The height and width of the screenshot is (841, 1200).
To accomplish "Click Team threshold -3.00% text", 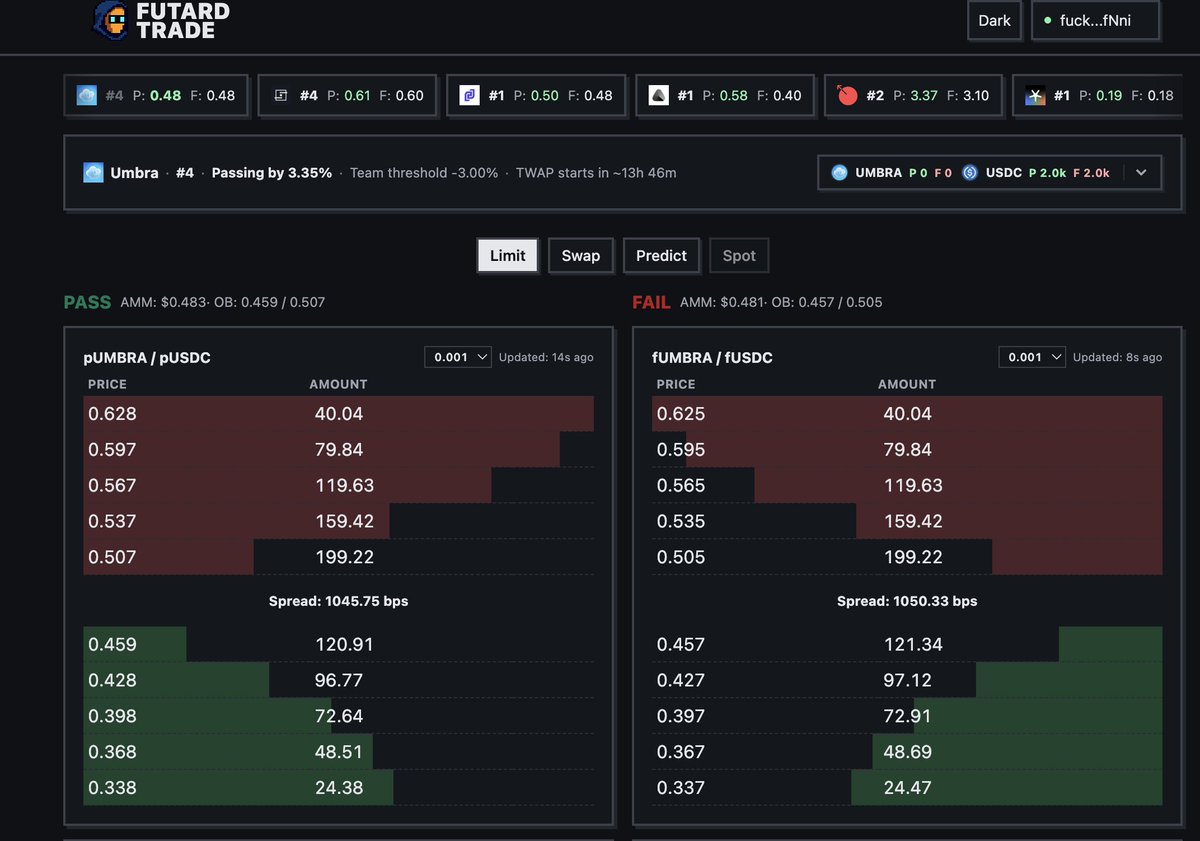I will click(424, 173).
